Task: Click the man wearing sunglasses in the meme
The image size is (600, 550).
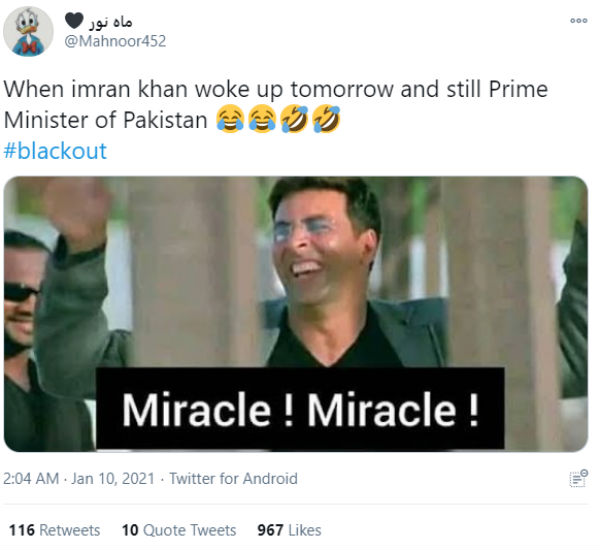Action: pos(22,300)
